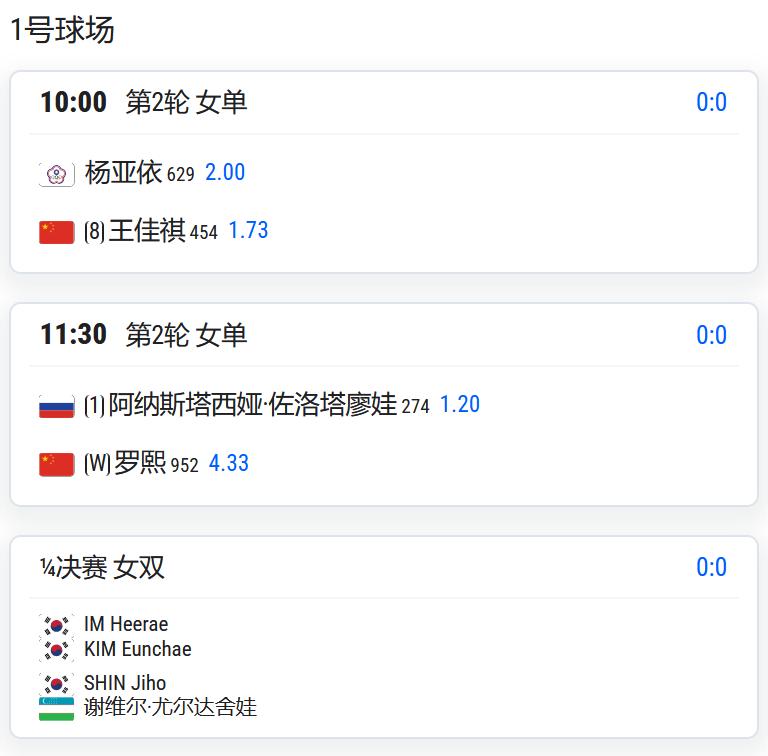Select odds 1.73 for 王佳祺

[248, 231]
